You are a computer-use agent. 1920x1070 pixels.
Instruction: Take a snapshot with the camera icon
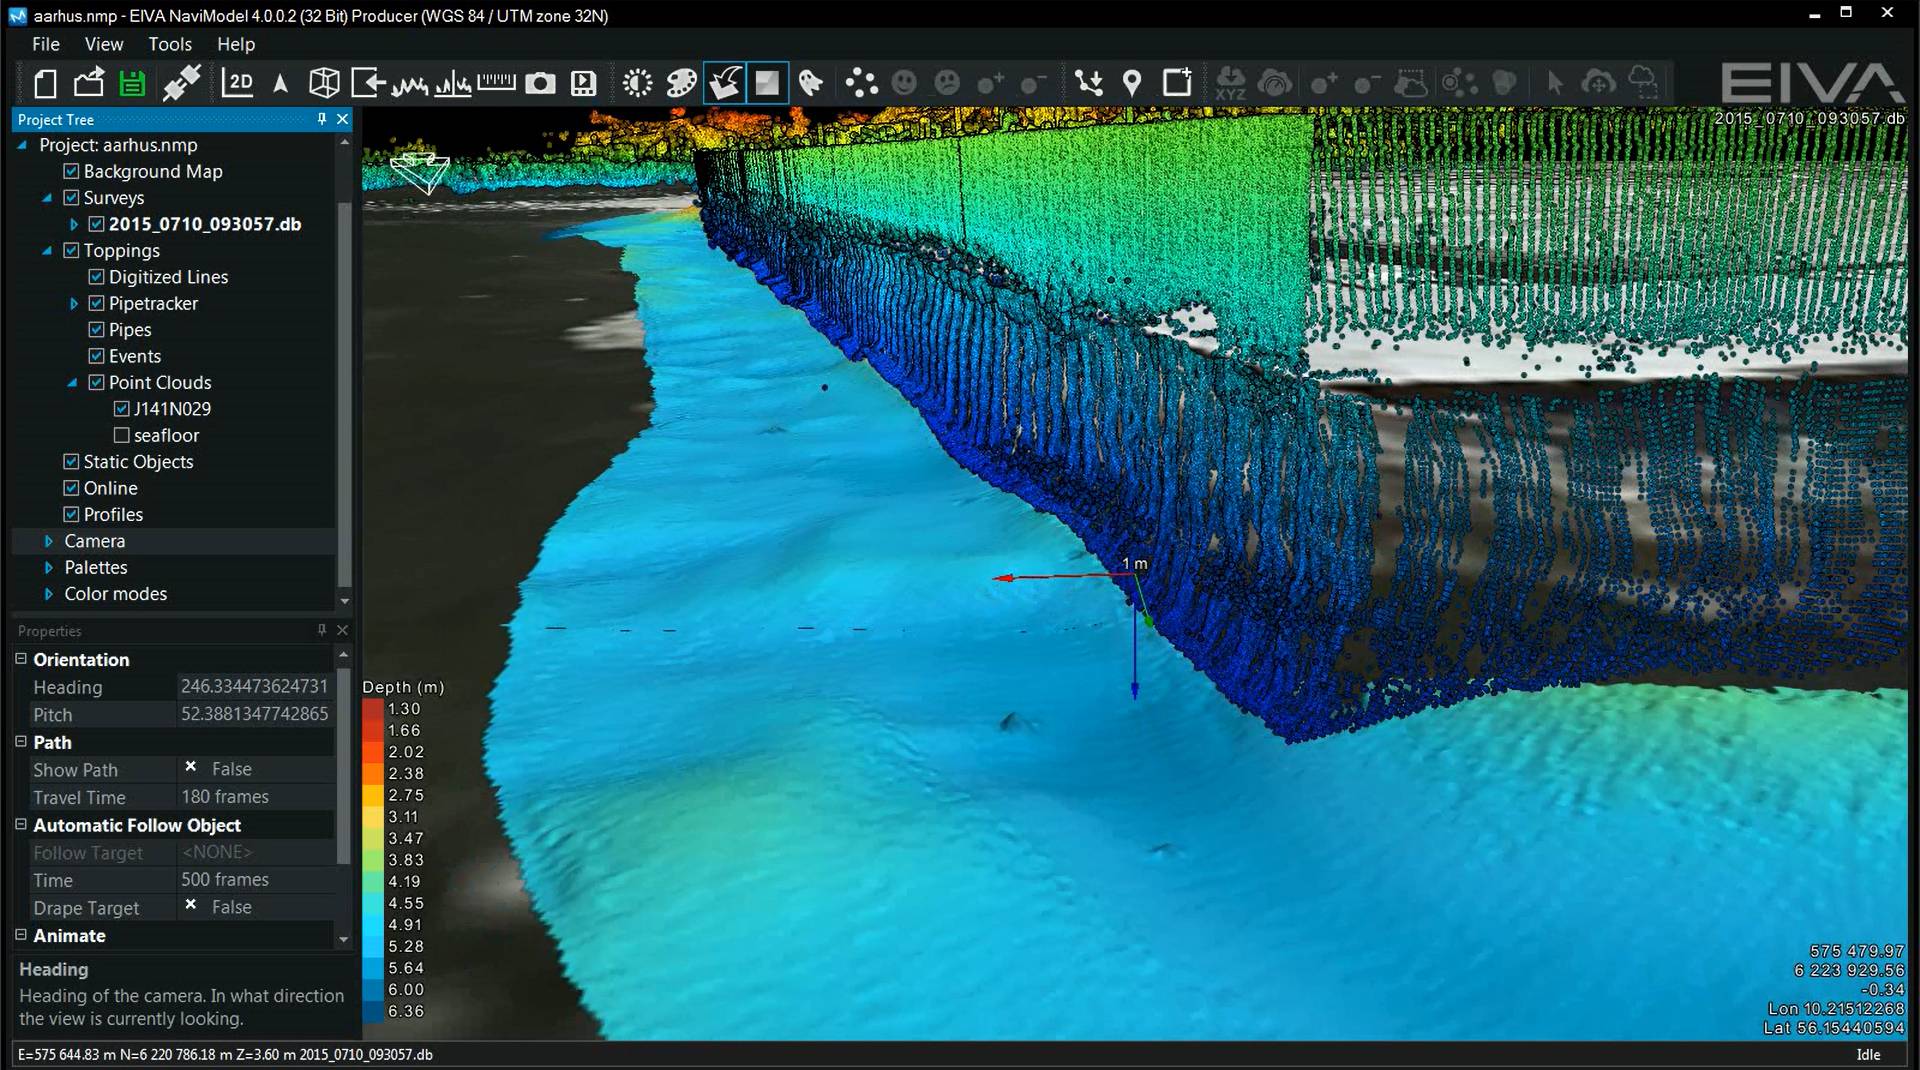pyautogui.click(x=540, y=83)
